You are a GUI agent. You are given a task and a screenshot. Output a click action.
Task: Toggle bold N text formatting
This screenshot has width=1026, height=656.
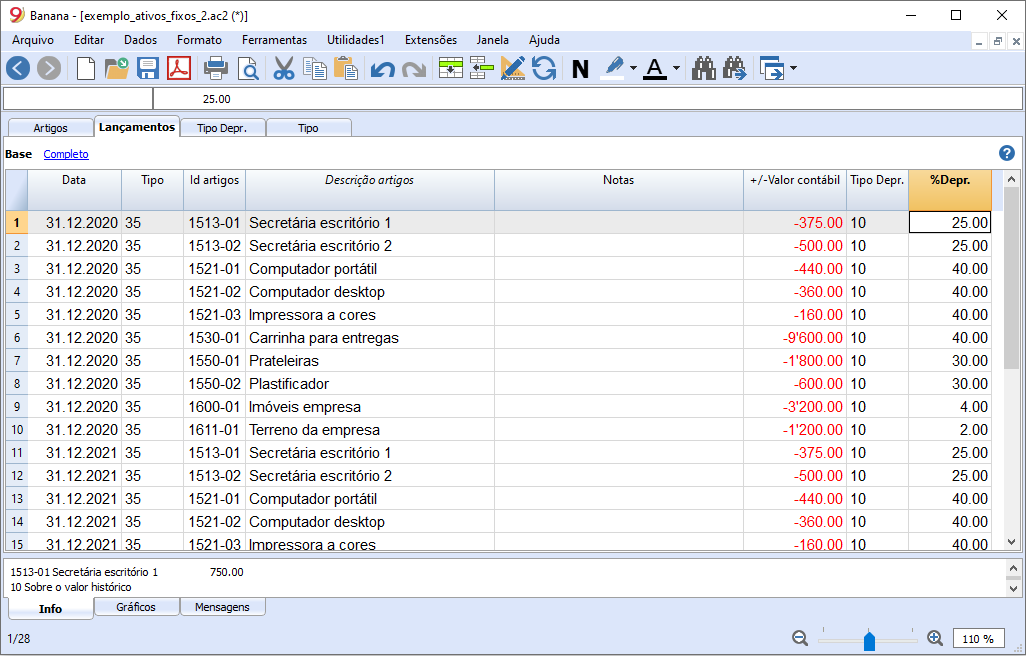[580, 69]
